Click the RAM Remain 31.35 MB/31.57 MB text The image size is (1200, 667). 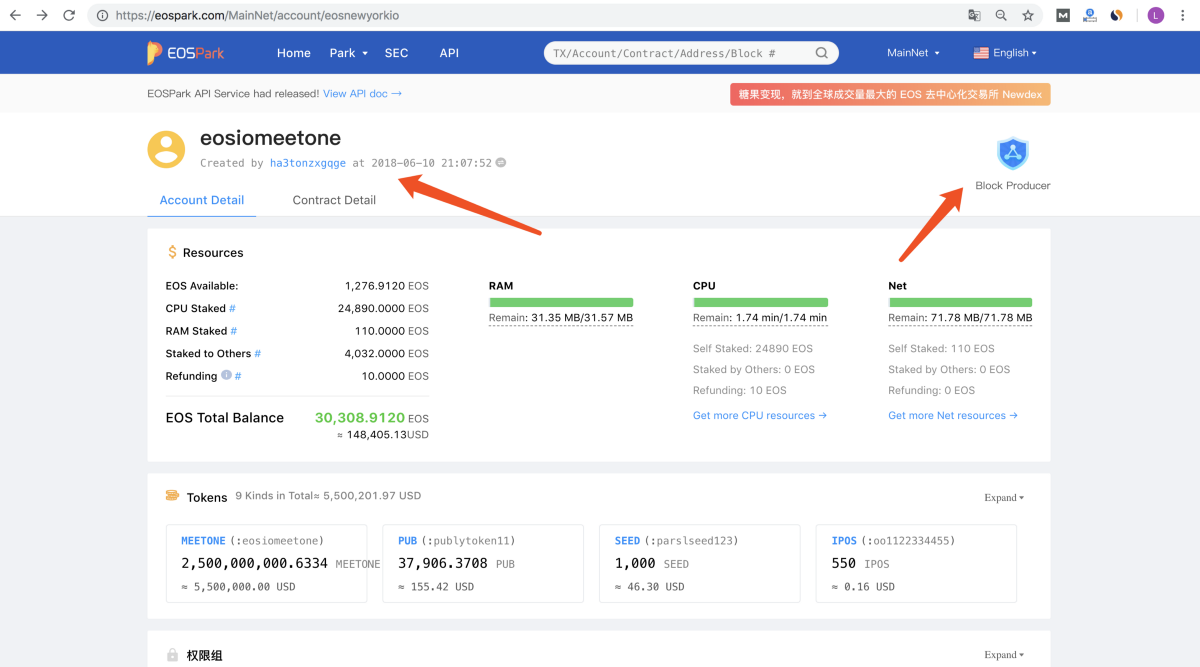click(561, 318)
